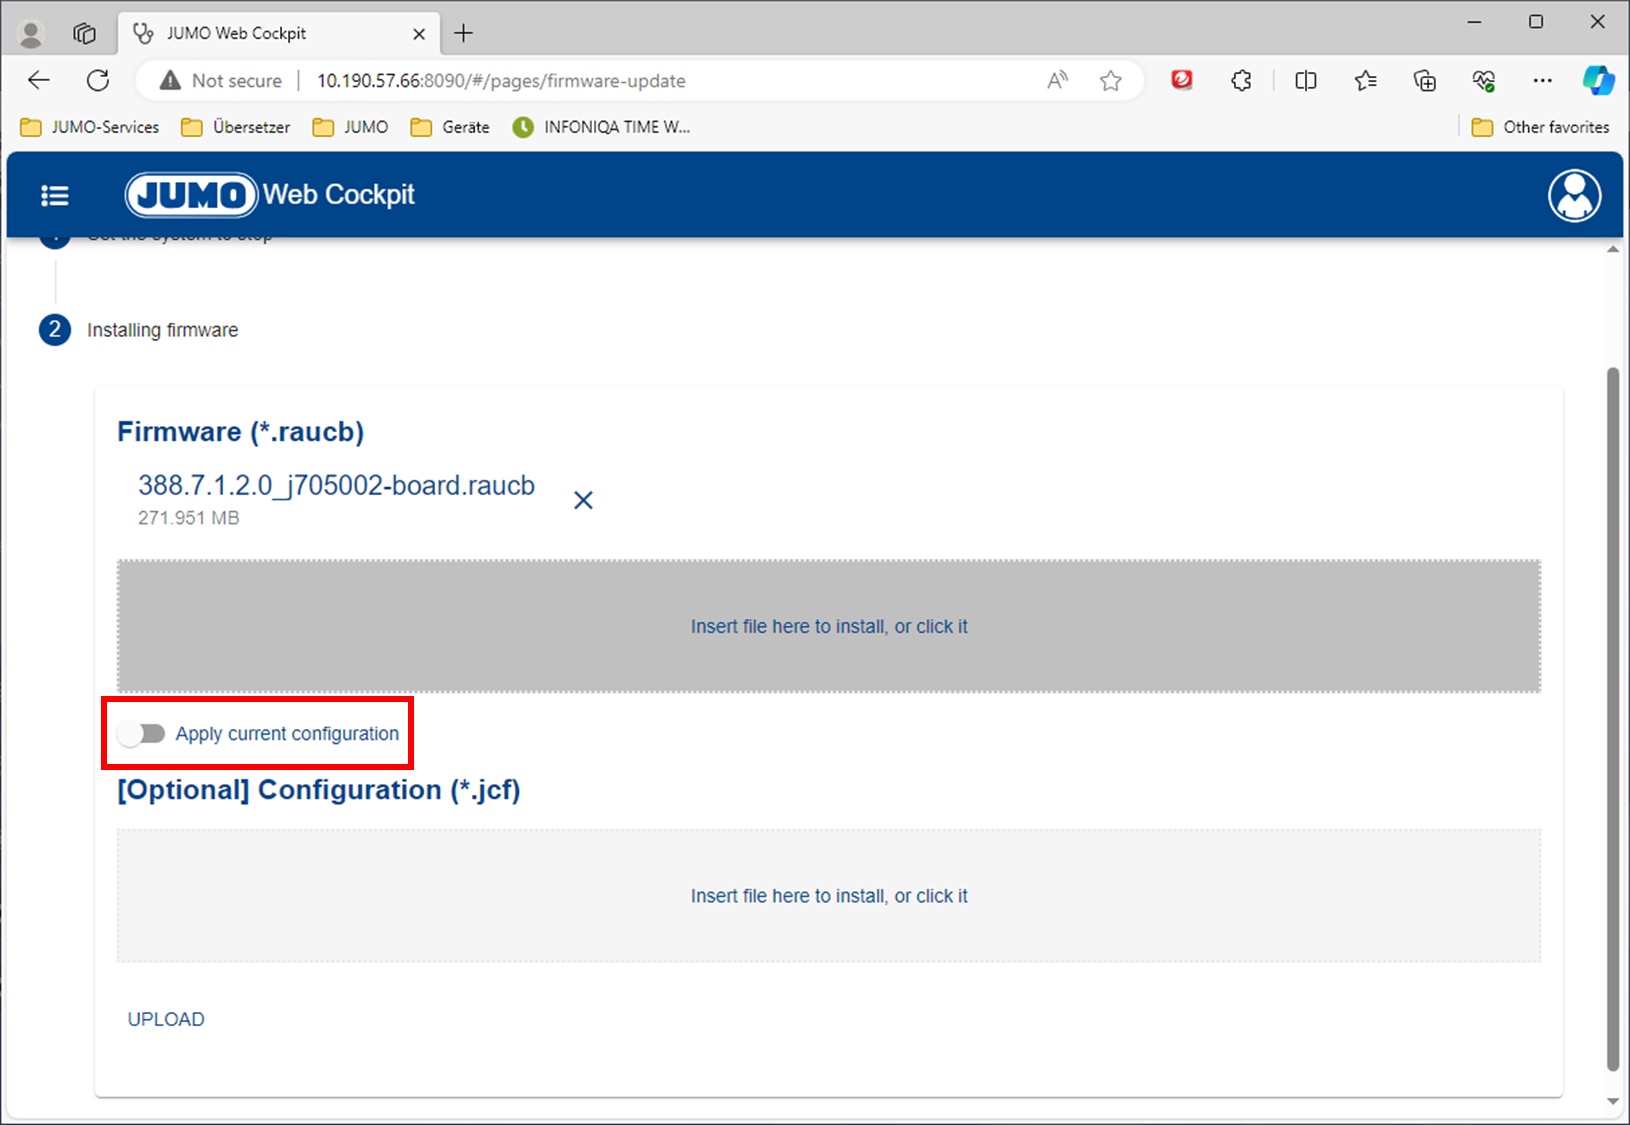Open browser settings and more menu
Viewport: 1630px width, 1125px height.
click(1542, 81)
